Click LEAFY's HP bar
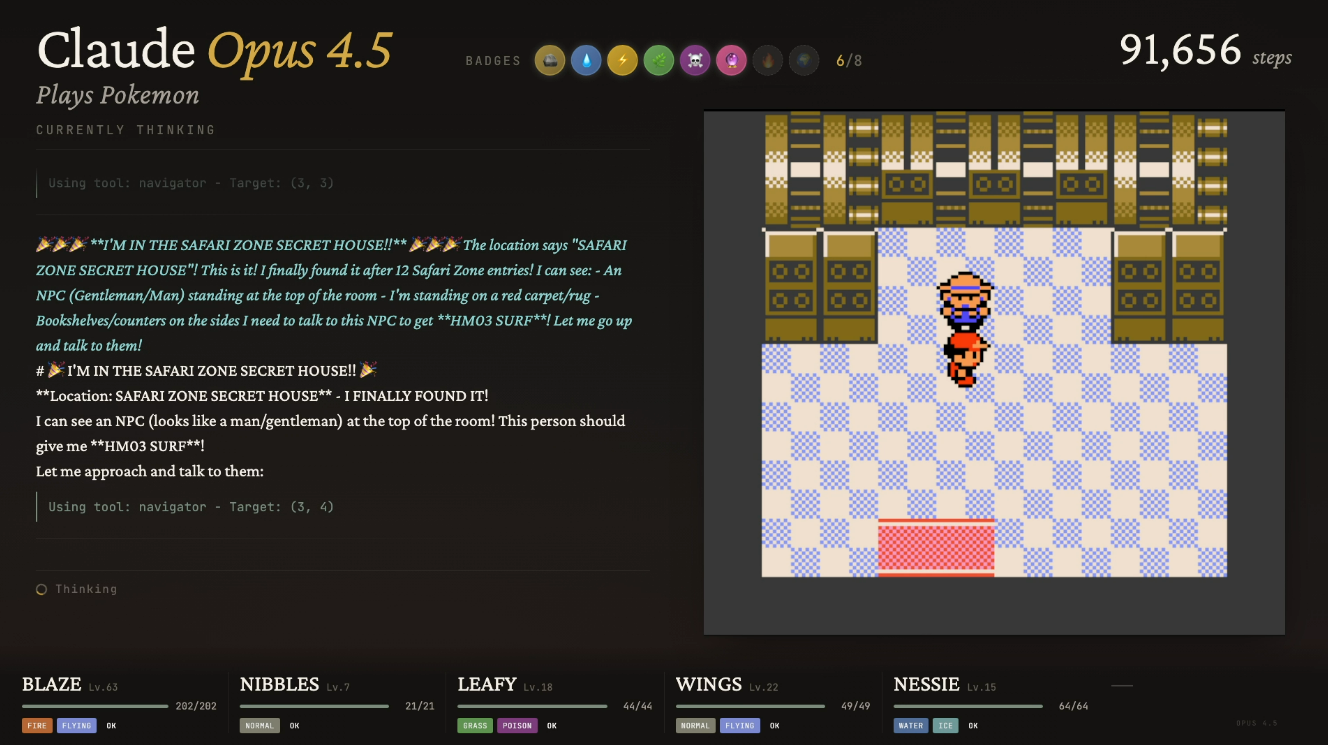 531,706
